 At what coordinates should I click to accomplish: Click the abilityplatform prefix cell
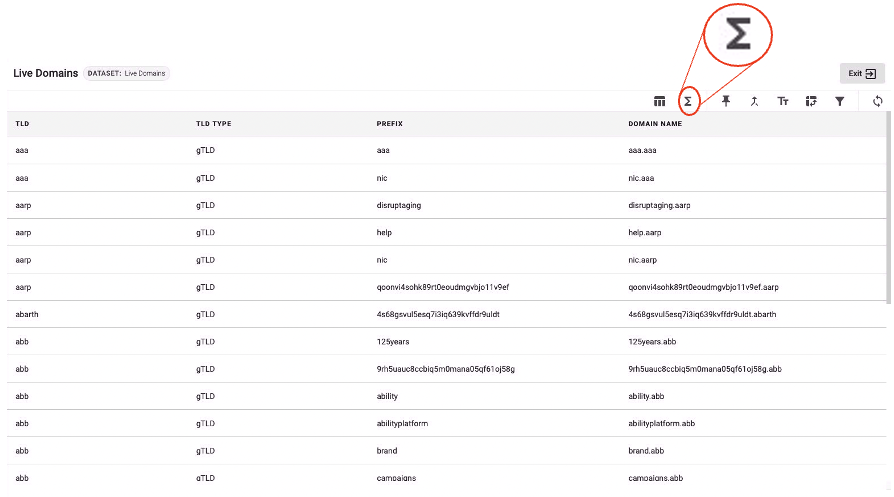click(x=402, y=424)
